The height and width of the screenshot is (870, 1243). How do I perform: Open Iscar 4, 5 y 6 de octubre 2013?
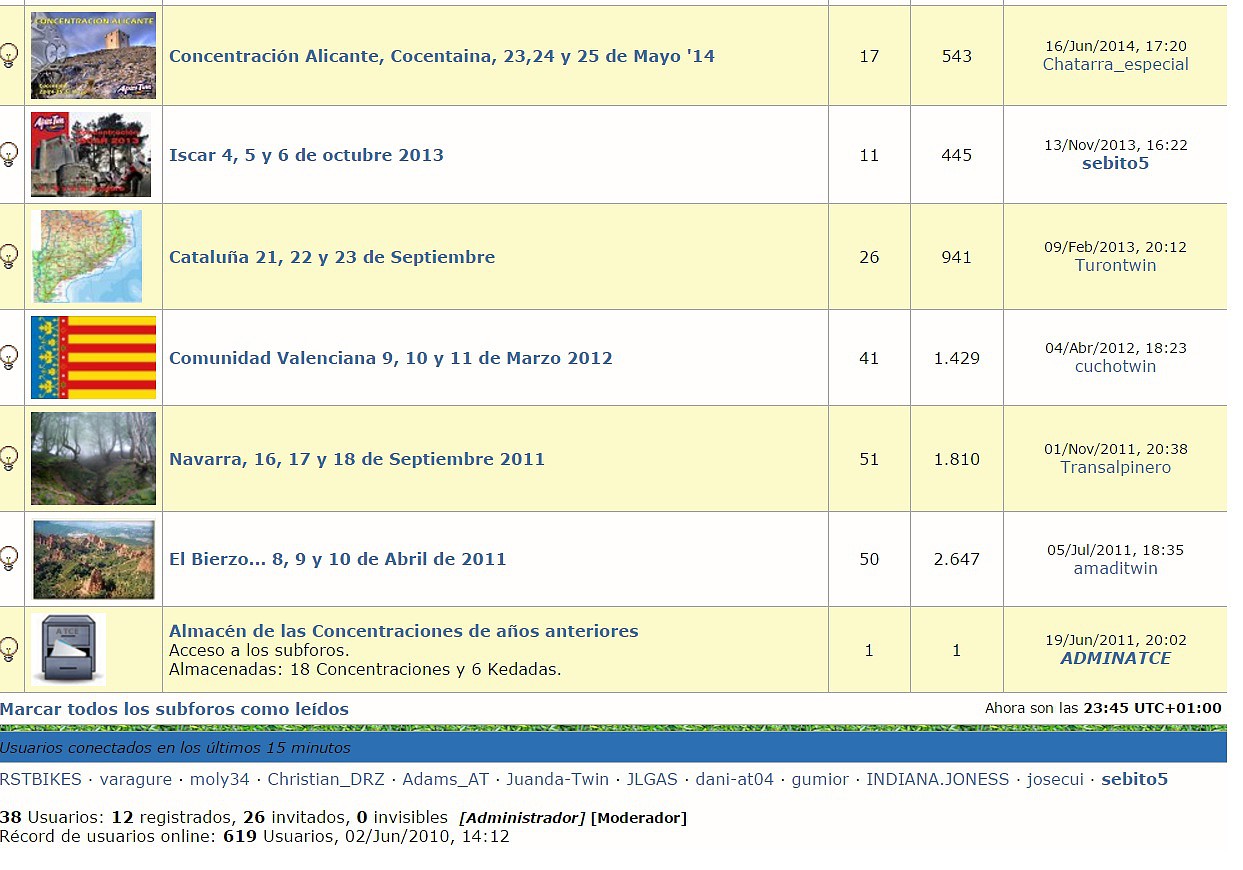pos(306,155)
